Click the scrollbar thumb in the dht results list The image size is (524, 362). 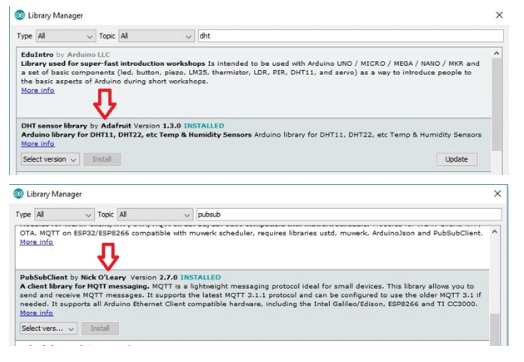coord(497,104)
